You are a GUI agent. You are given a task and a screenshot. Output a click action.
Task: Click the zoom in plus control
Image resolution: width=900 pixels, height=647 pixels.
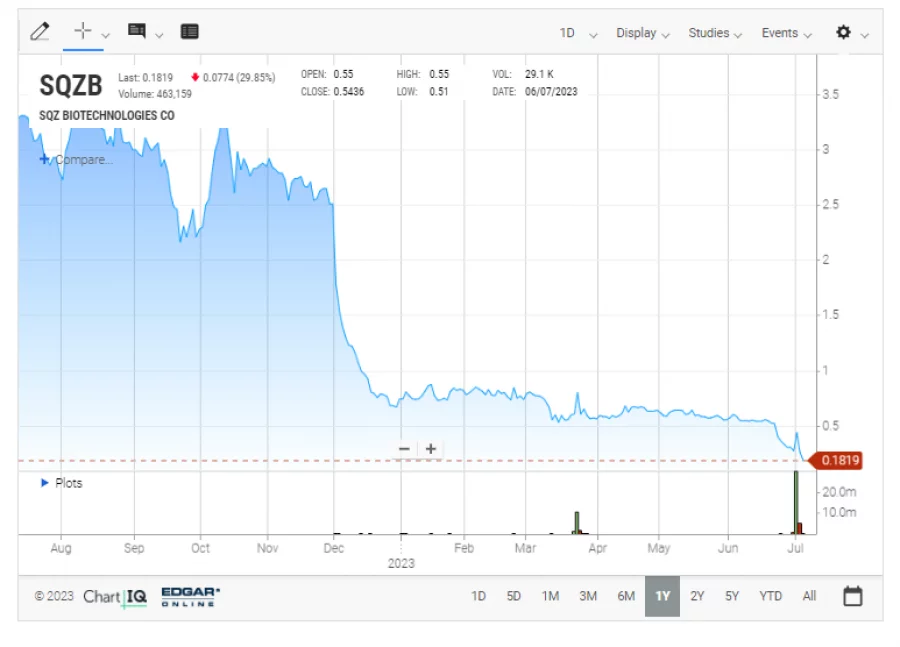[430, 448]
